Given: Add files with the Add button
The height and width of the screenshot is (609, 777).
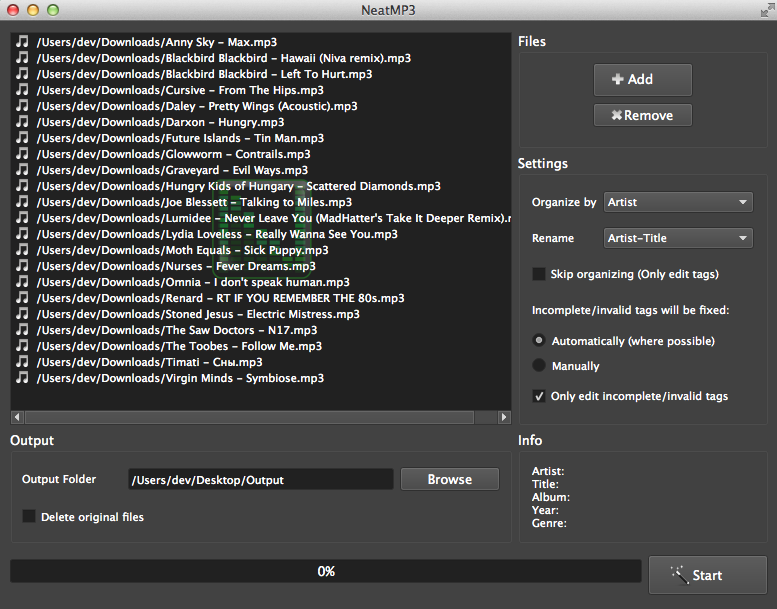Looking at the screenshot, I should (643, 79).
